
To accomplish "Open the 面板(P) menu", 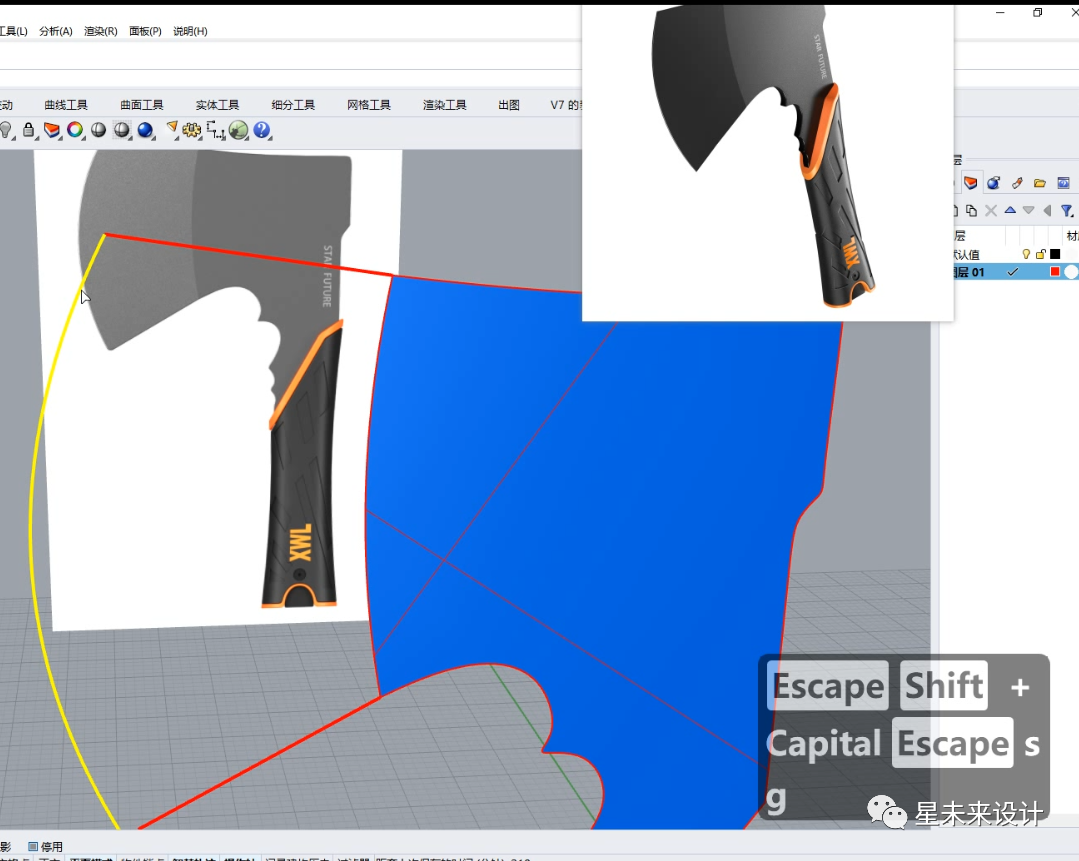I will [x=145, y=31].
